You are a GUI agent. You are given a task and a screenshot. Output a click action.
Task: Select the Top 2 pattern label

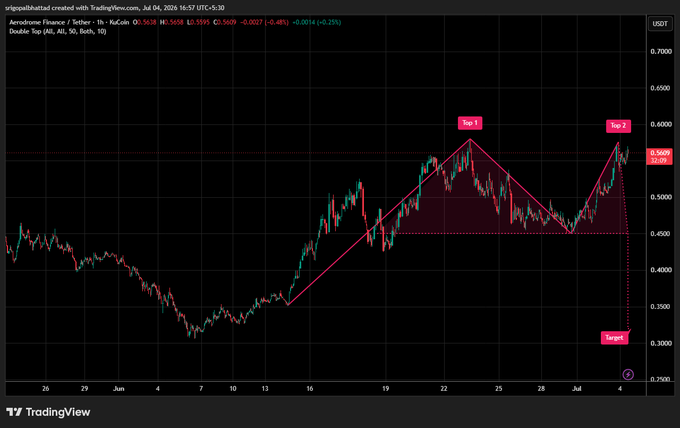(x=618, y=126)
